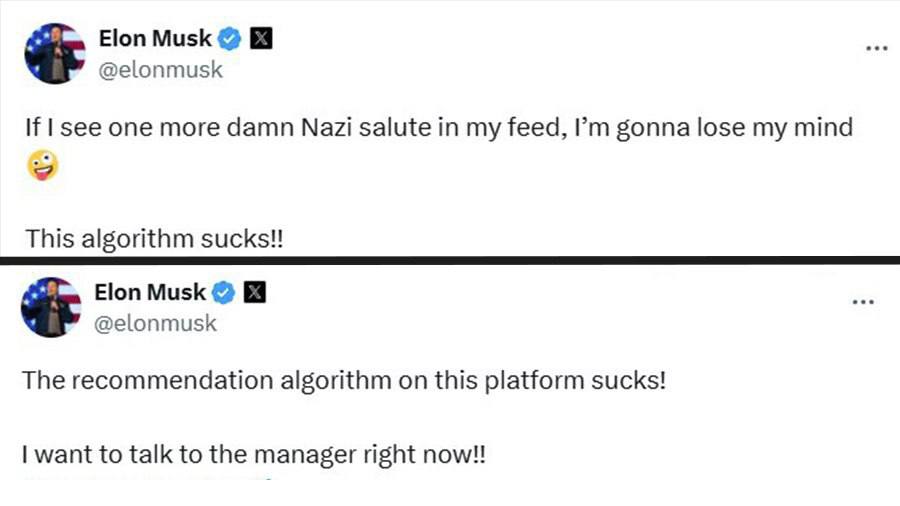Click the black divider between the two posts
The width and height of the screenshot is (900, 506).
point(450,261)
